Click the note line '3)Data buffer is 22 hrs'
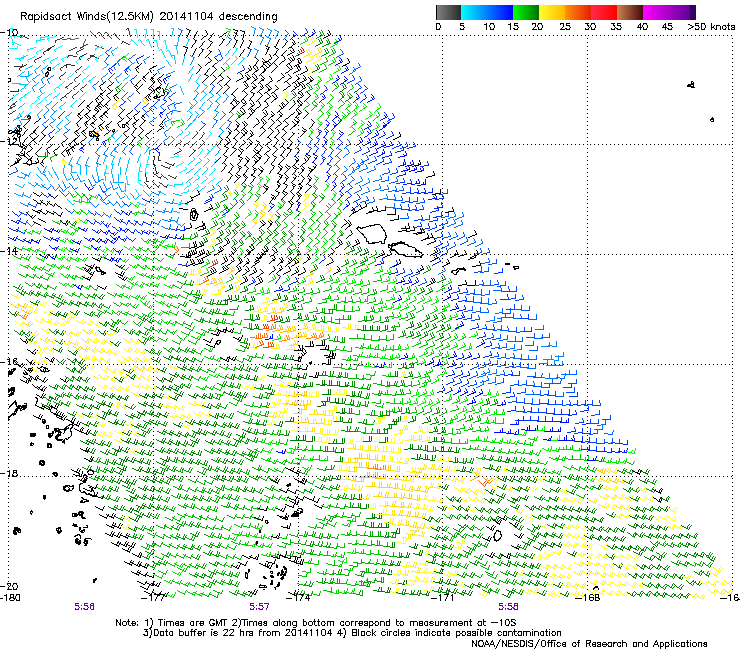The width and height of the screenshot is (740, 650). click(353, 633)
